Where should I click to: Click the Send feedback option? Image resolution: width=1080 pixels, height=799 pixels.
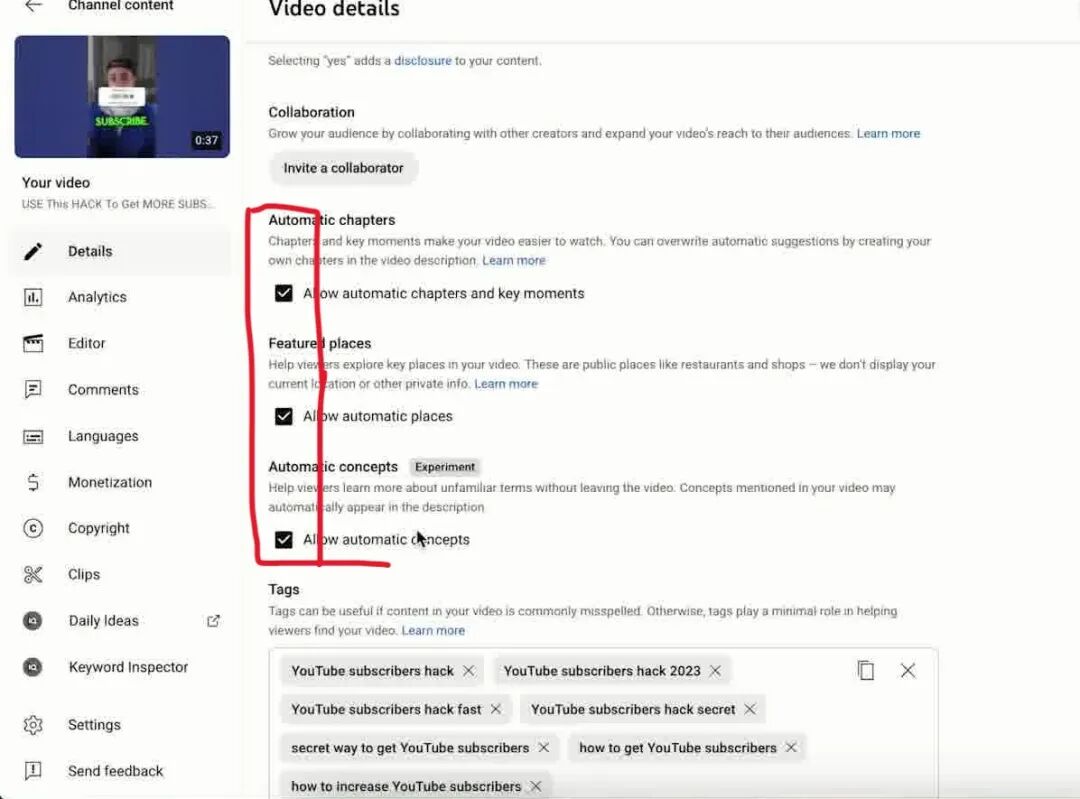tap(114, 770)
